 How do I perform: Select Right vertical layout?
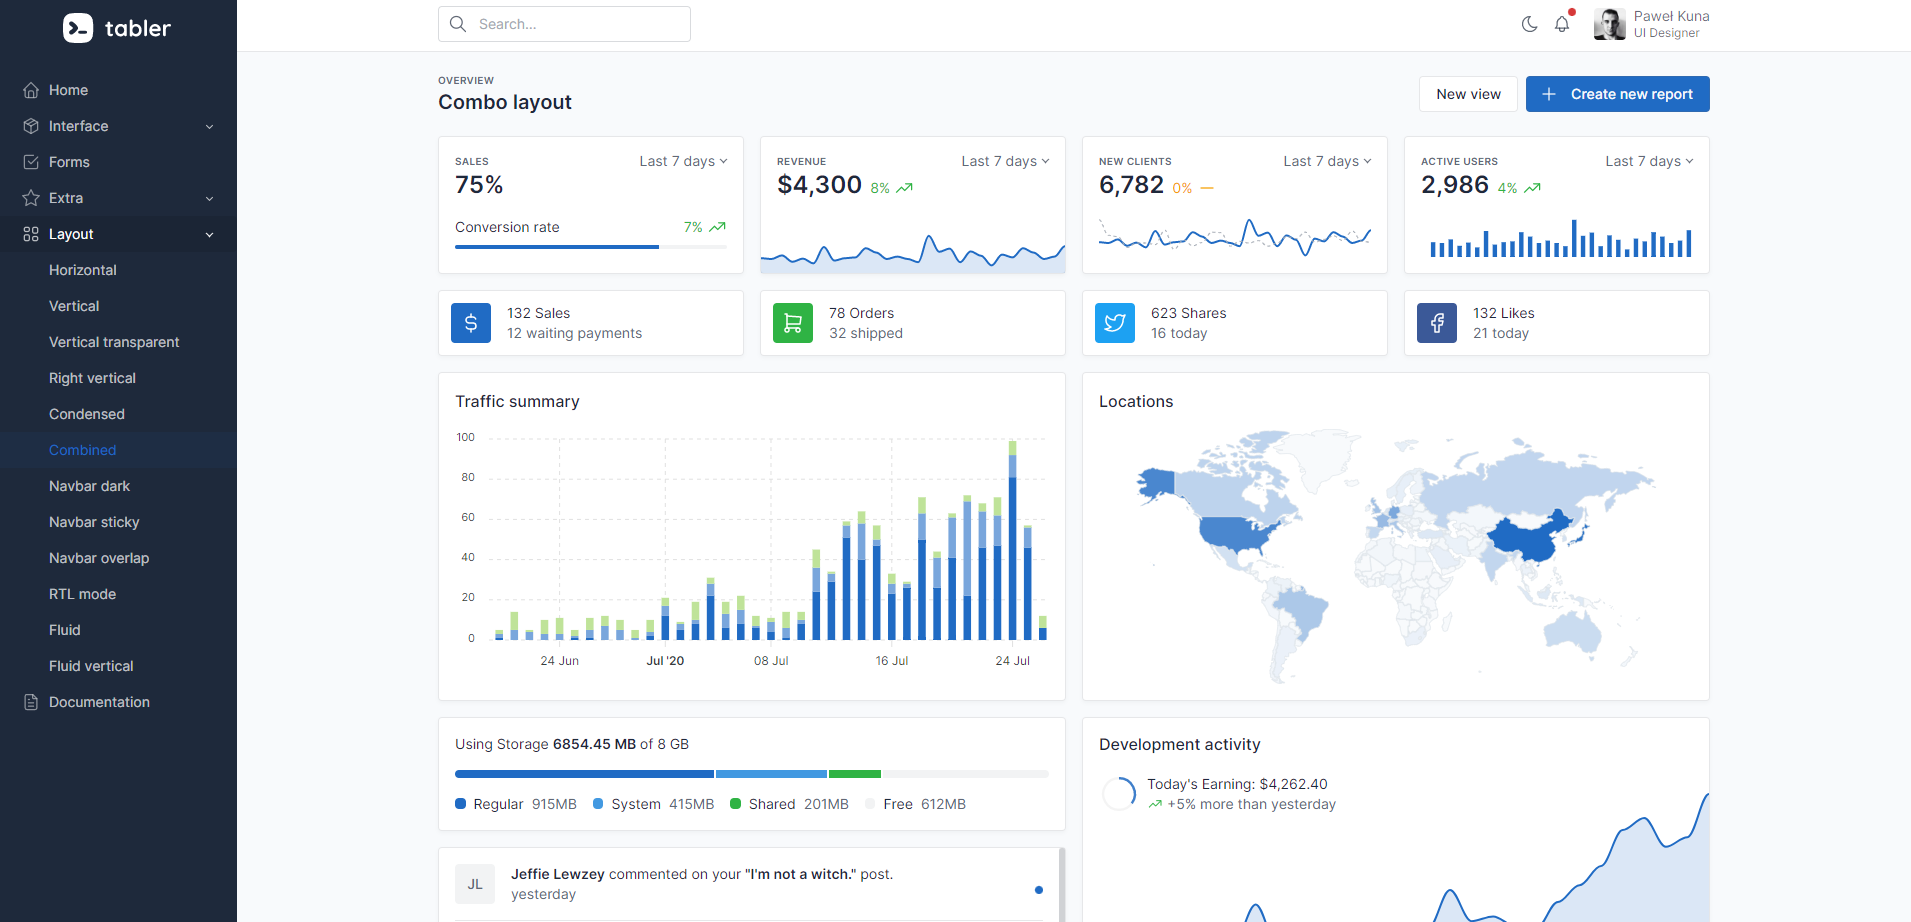(118, 378)
